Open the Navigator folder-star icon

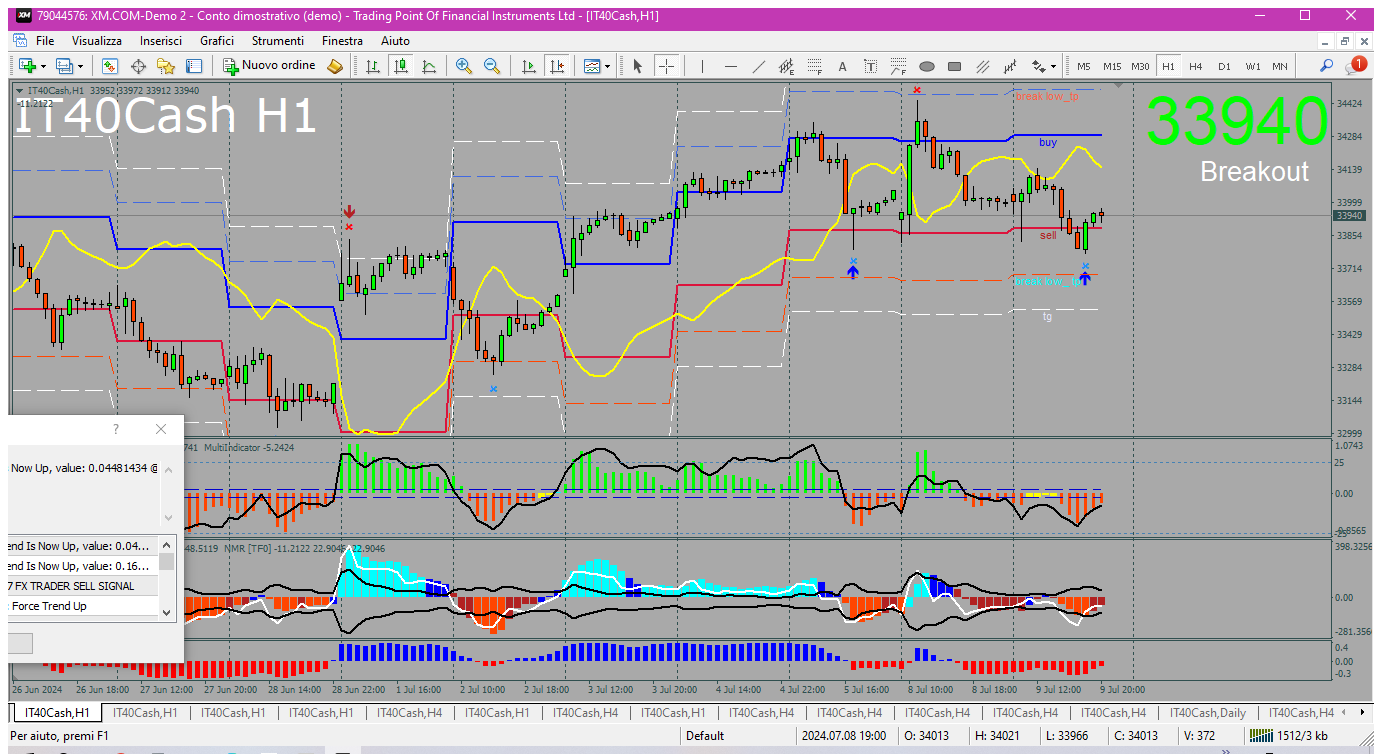click(166, 66)
